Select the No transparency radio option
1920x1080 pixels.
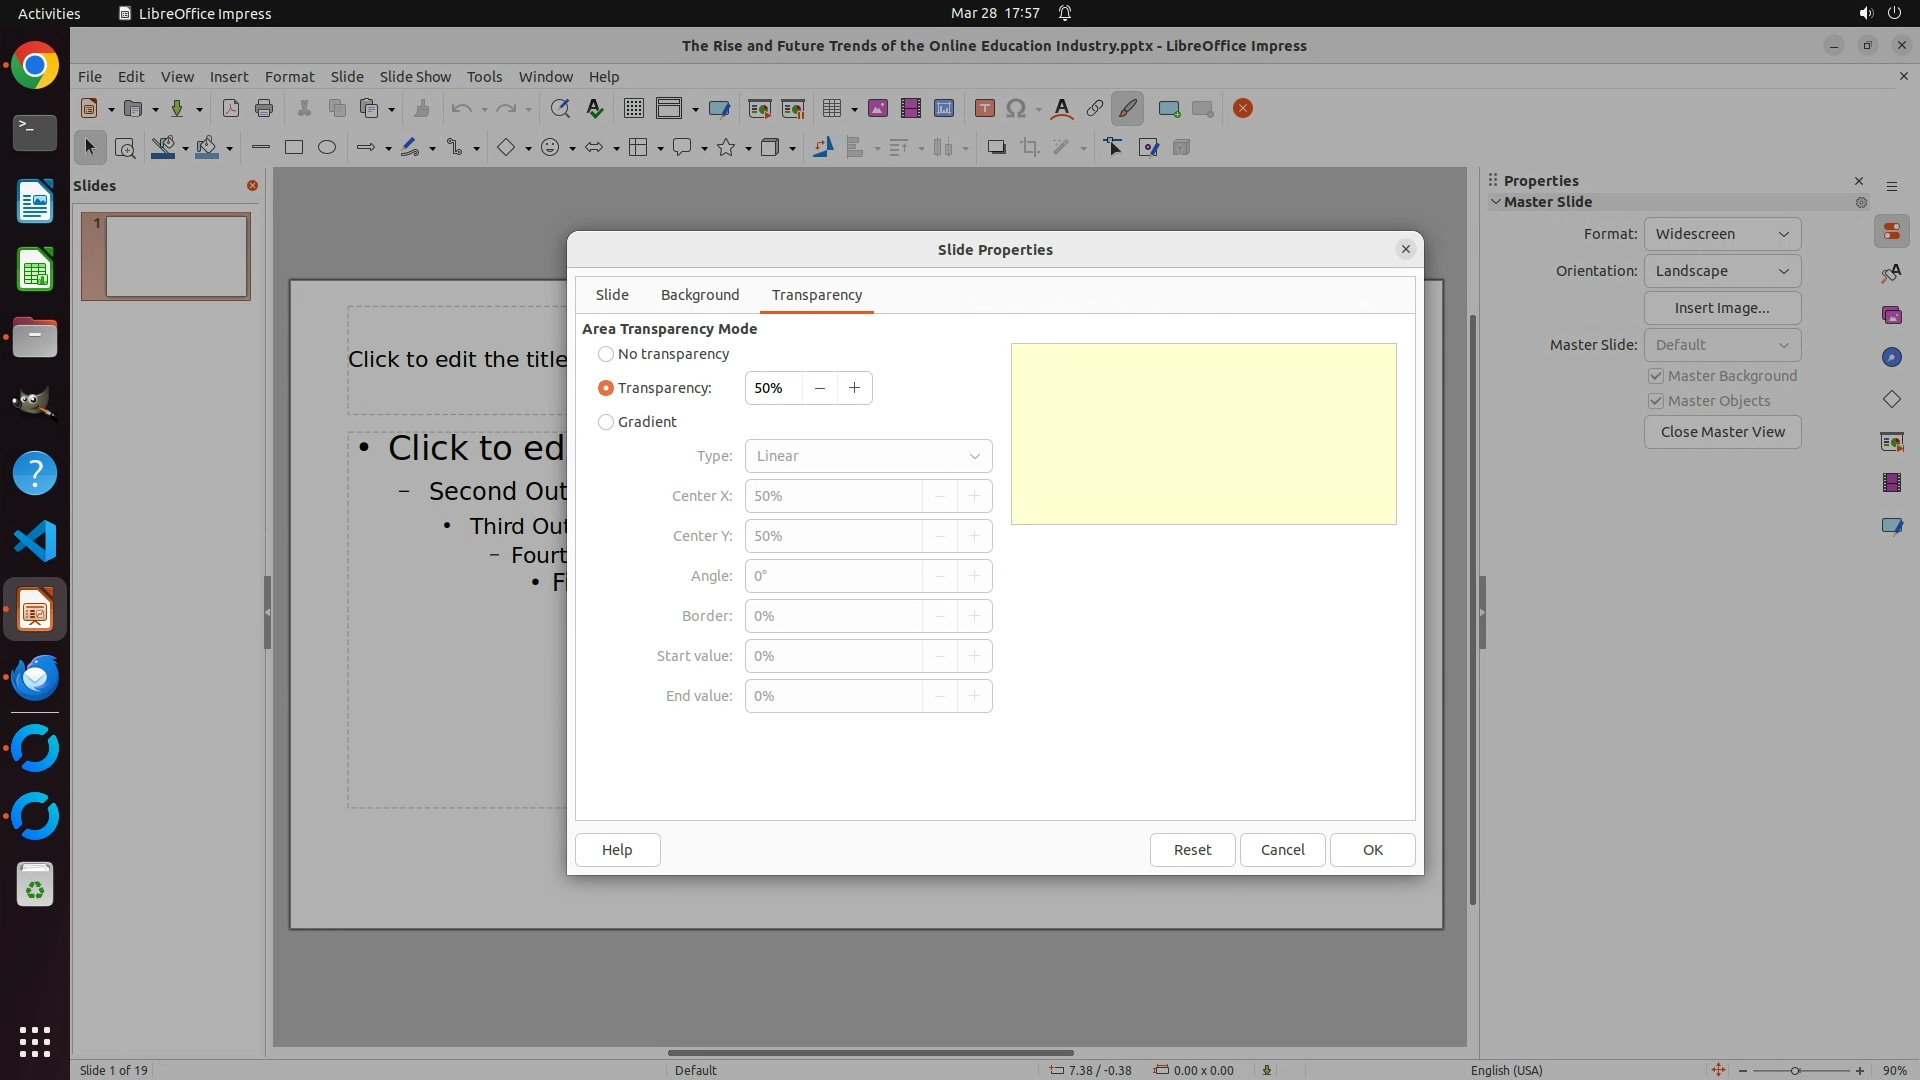click(606, 354)
